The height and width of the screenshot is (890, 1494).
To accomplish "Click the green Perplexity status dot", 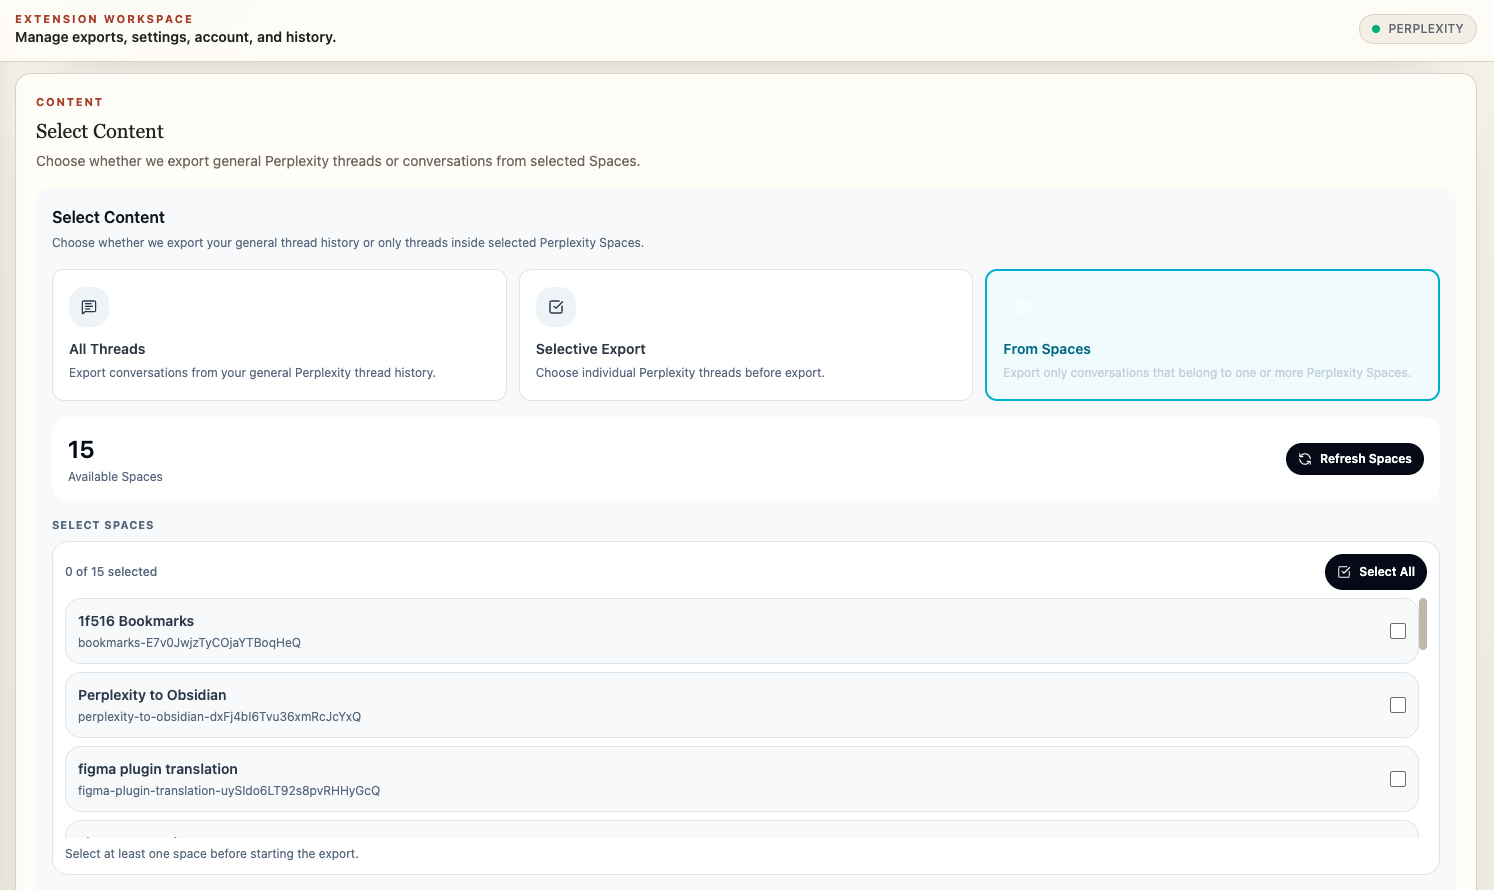I will [1376, 29].
